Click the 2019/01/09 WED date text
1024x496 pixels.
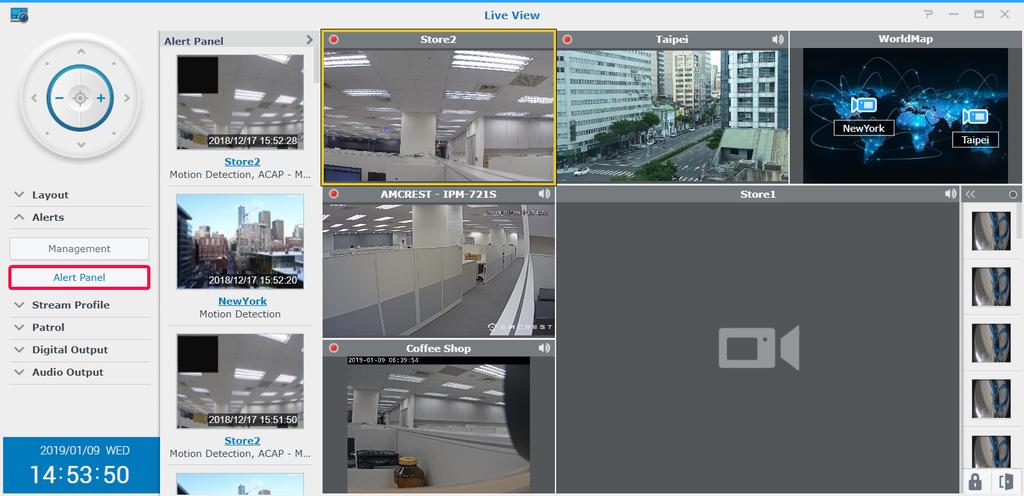(85, 450)
